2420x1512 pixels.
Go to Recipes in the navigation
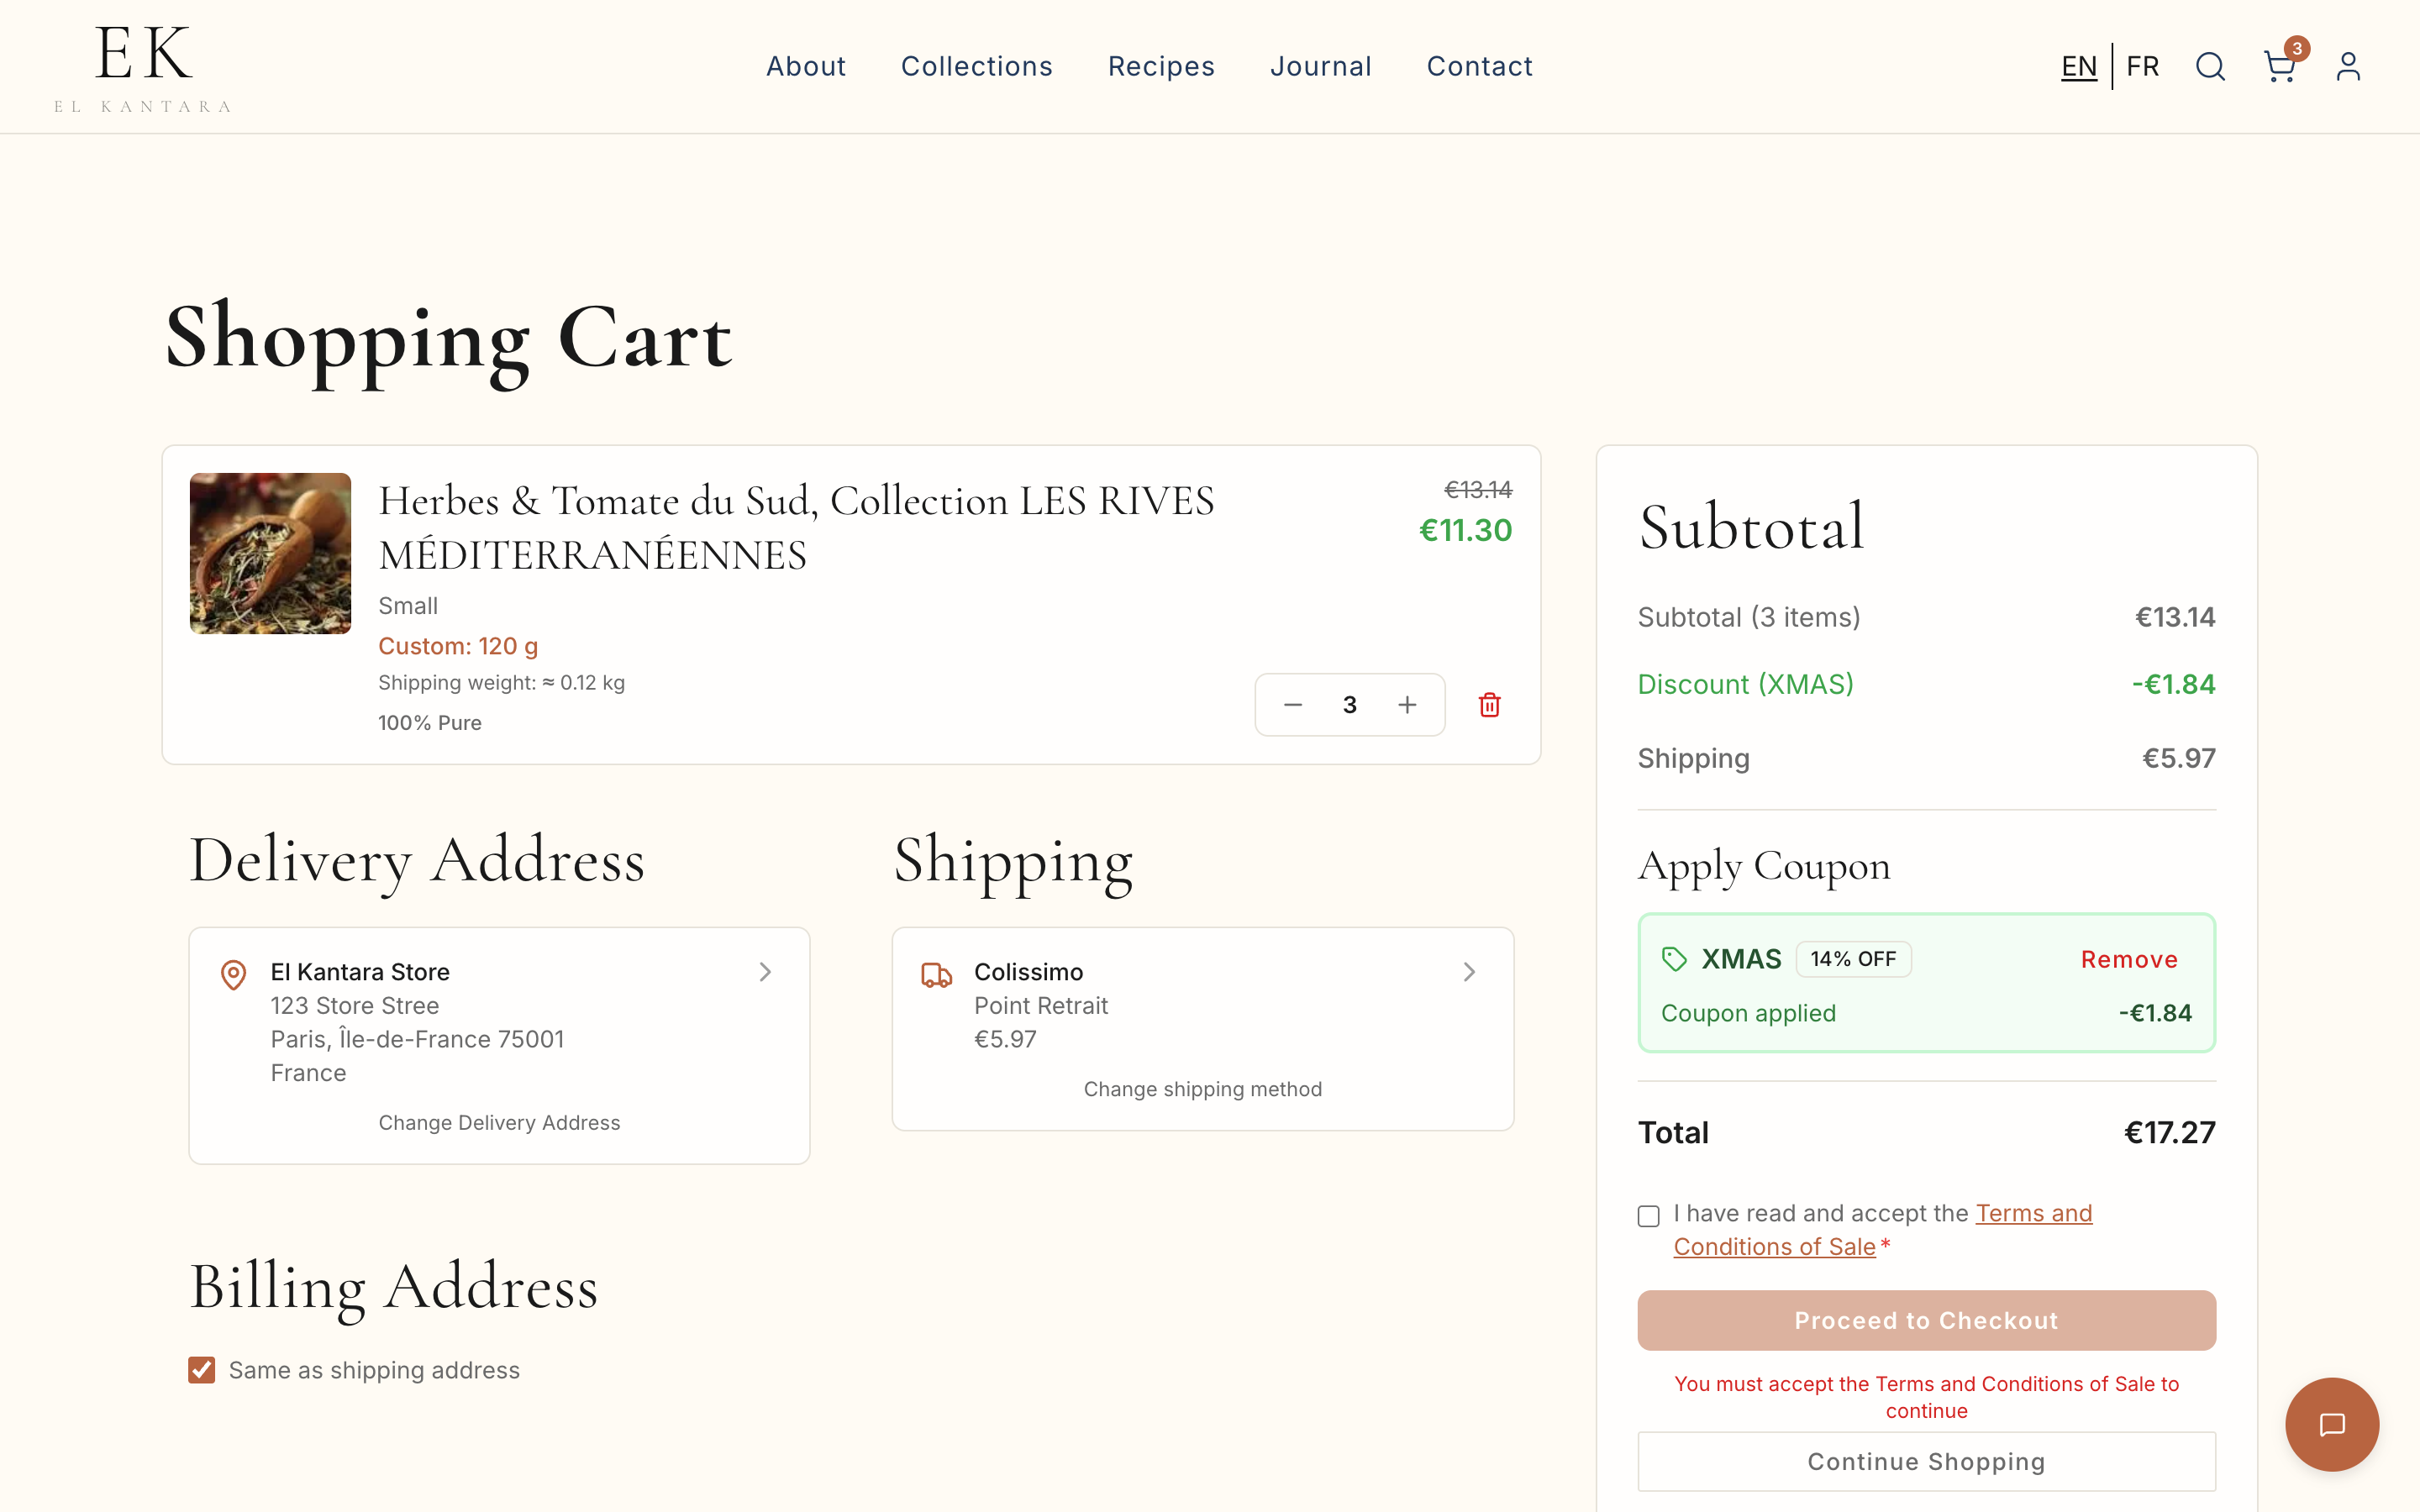(x=1161, y=67)
